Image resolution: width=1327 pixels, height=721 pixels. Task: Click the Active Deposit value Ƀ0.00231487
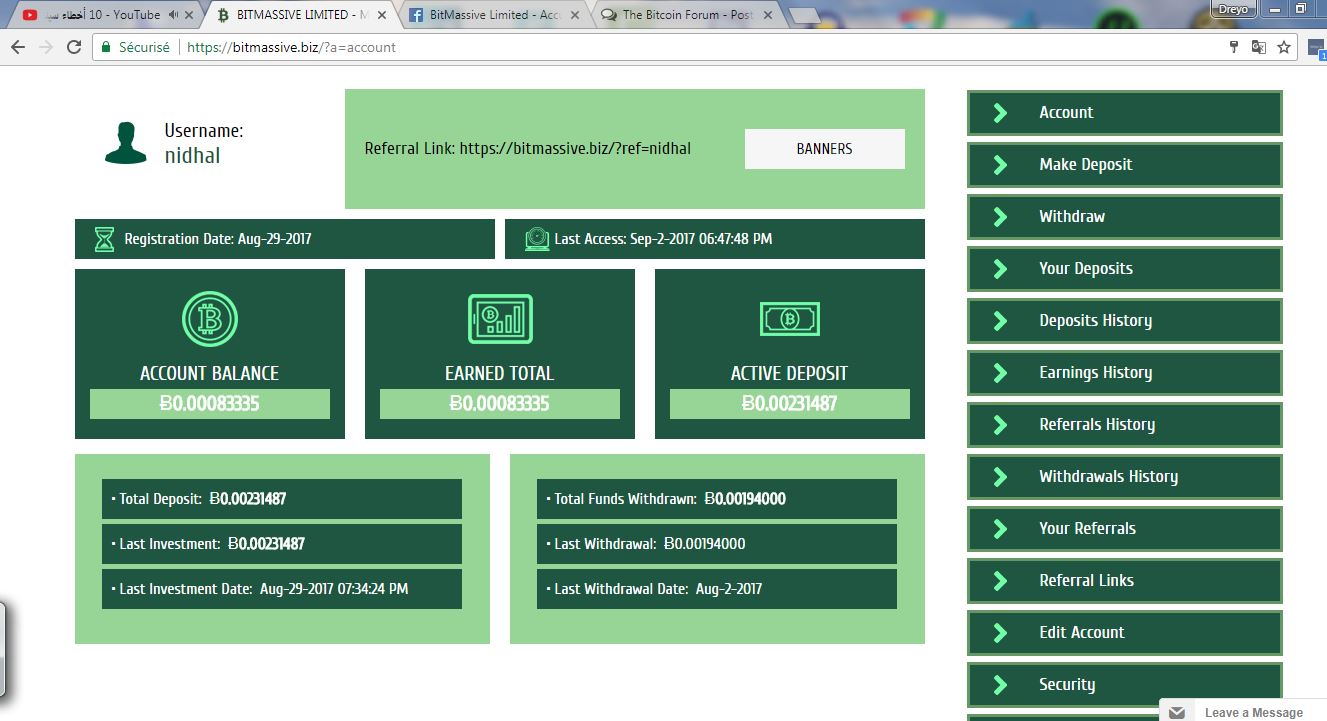coord(790,404)
